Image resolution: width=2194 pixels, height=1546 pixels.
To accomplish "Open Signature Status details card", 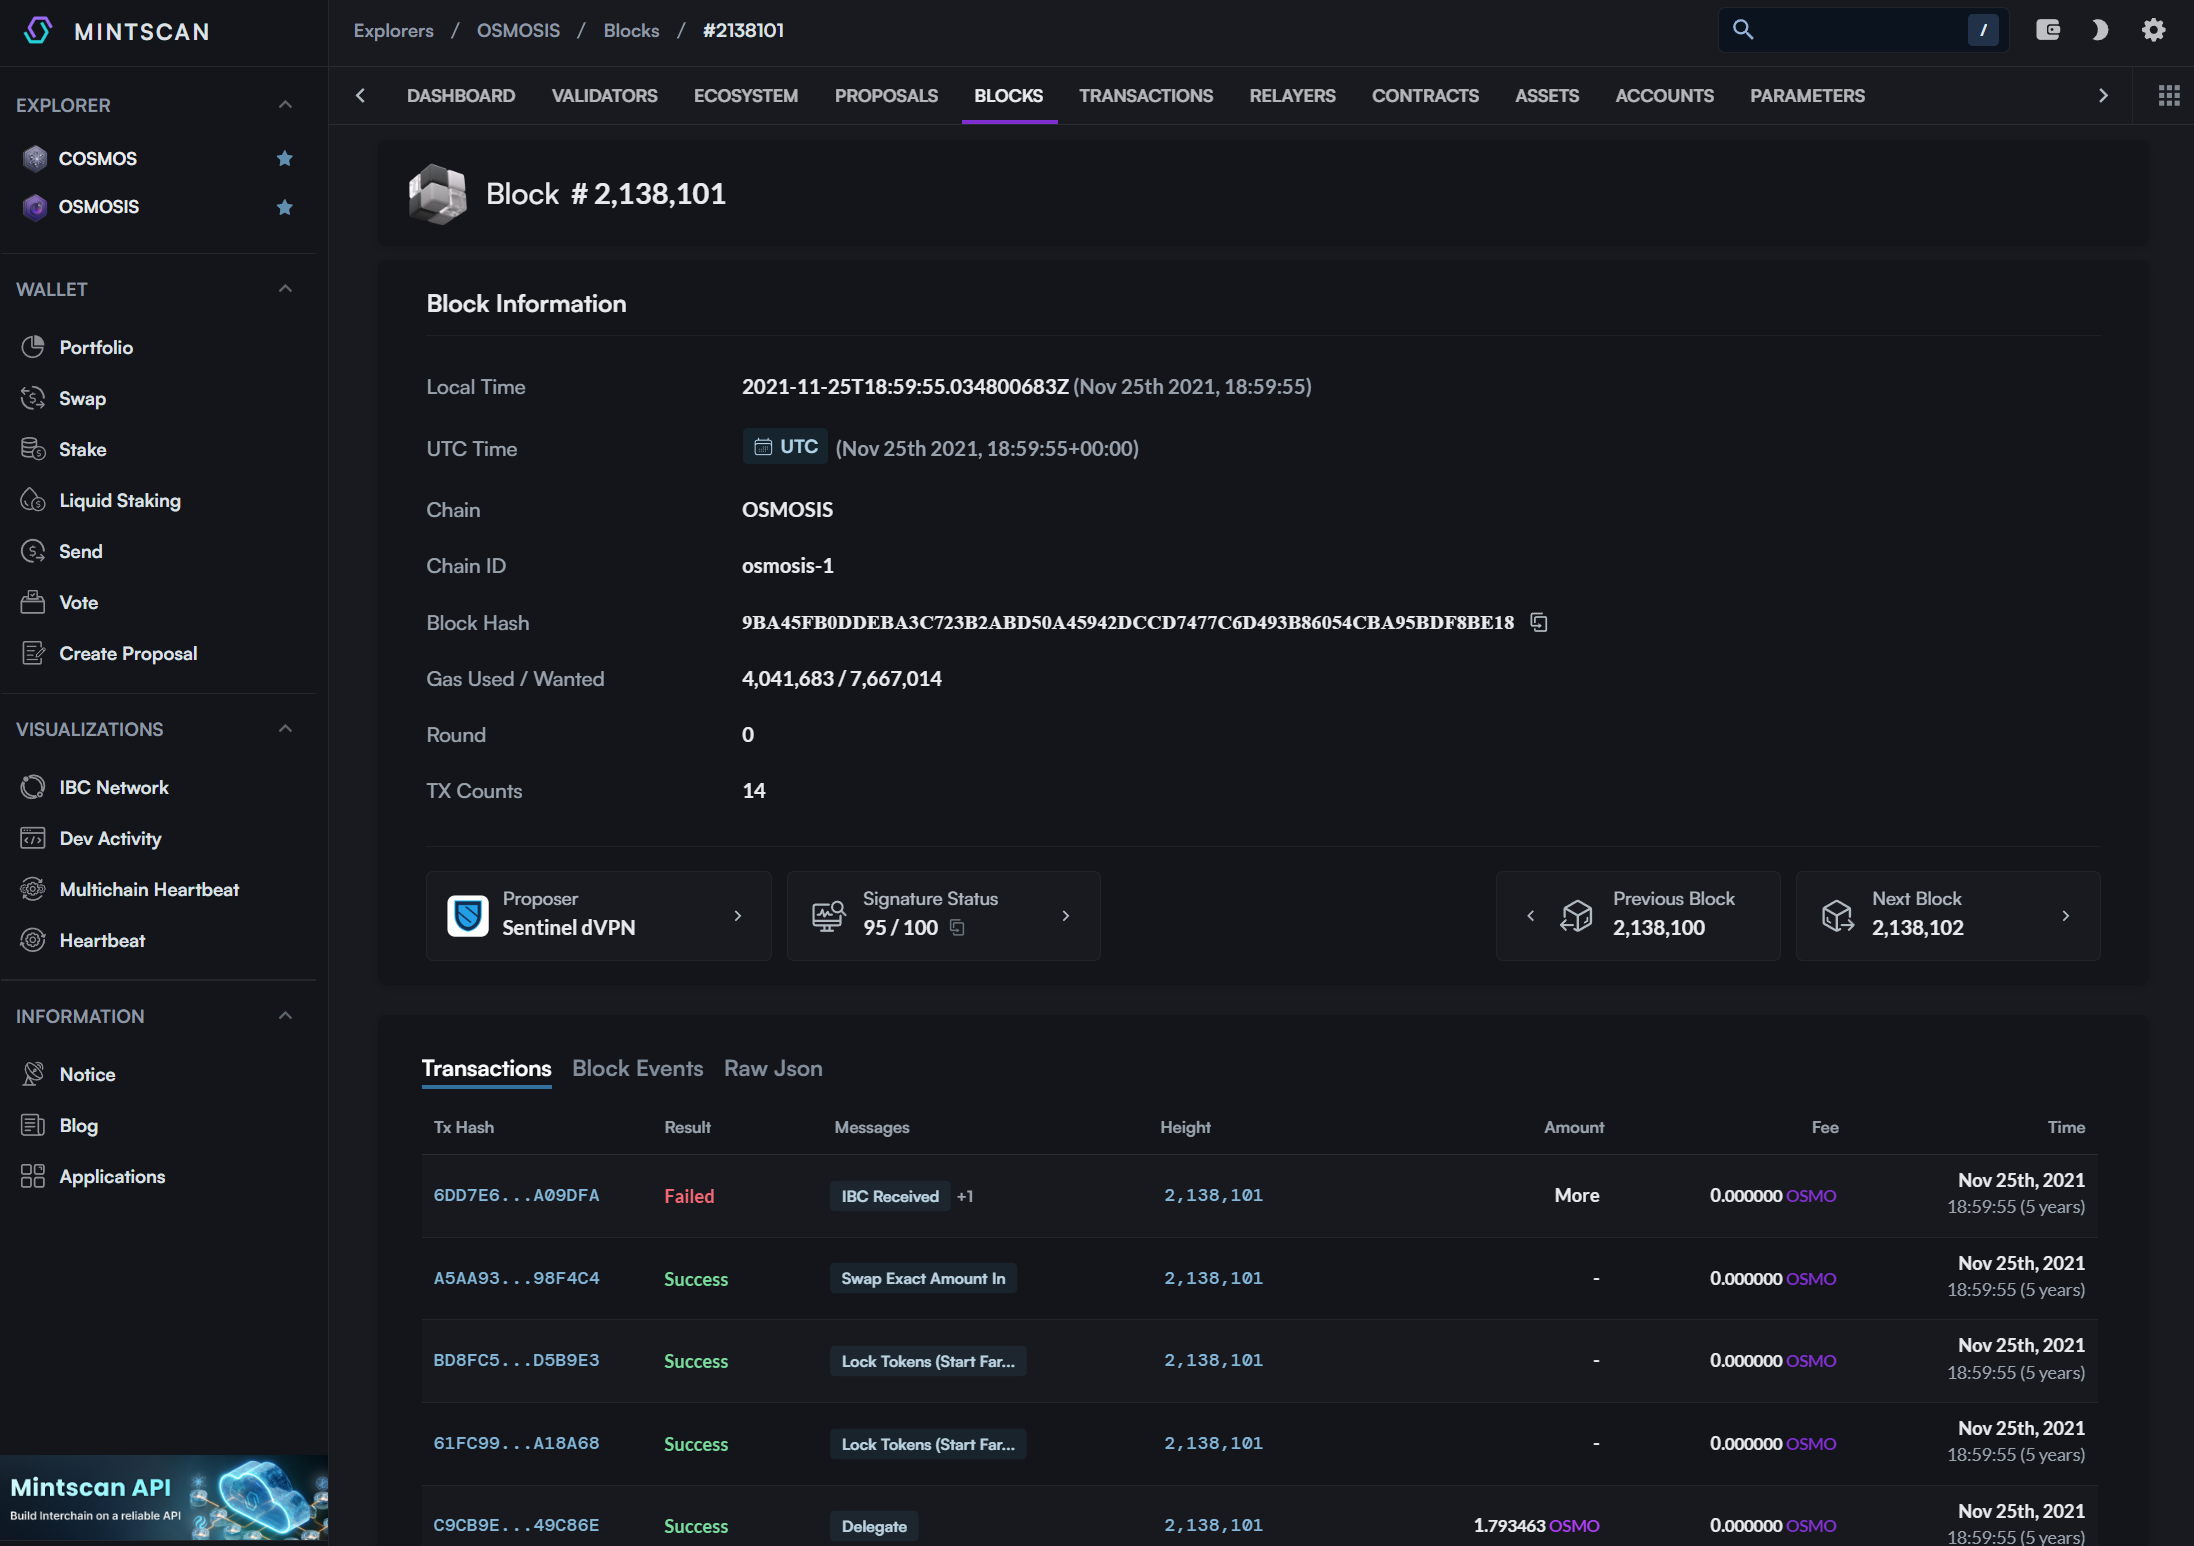I will pyautogui.click(x=943, y=915).
